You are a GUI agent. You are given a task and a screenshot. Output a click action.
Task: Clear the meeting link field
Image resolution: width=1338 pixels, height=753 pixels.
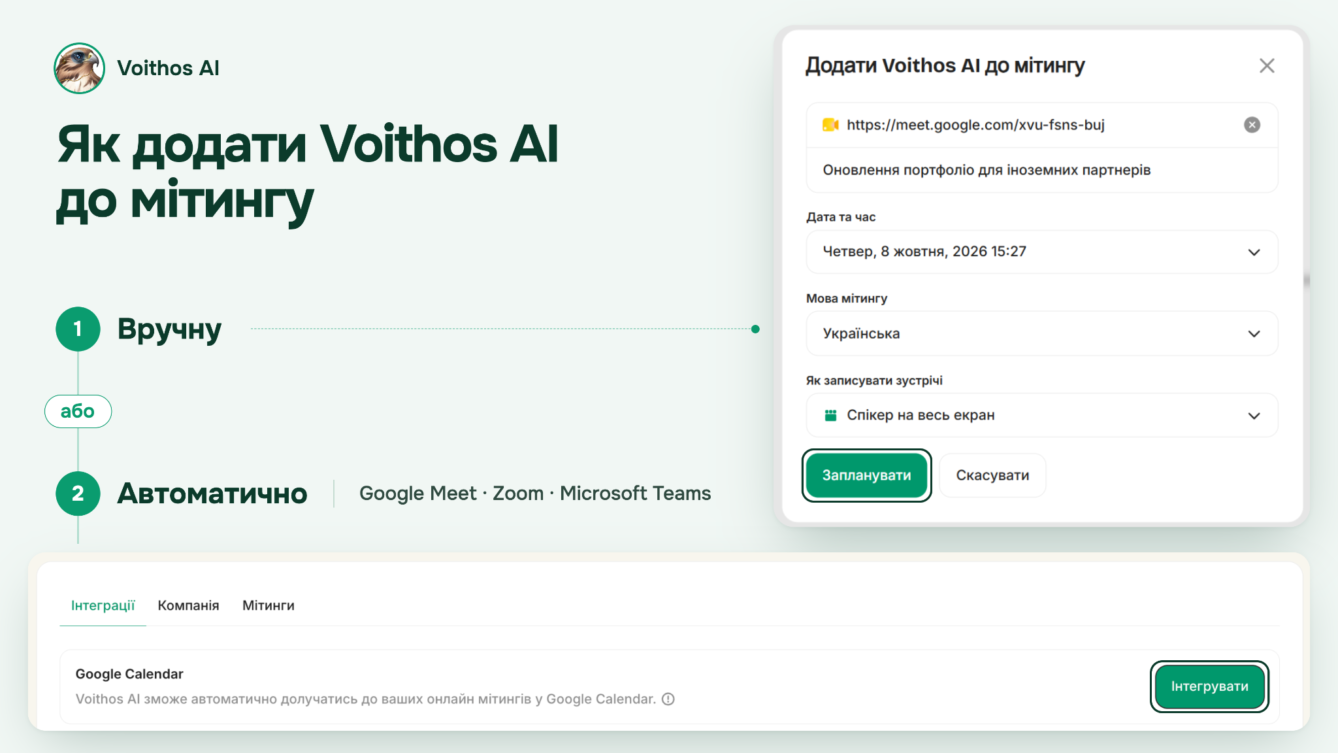(x=1252, y=125)
